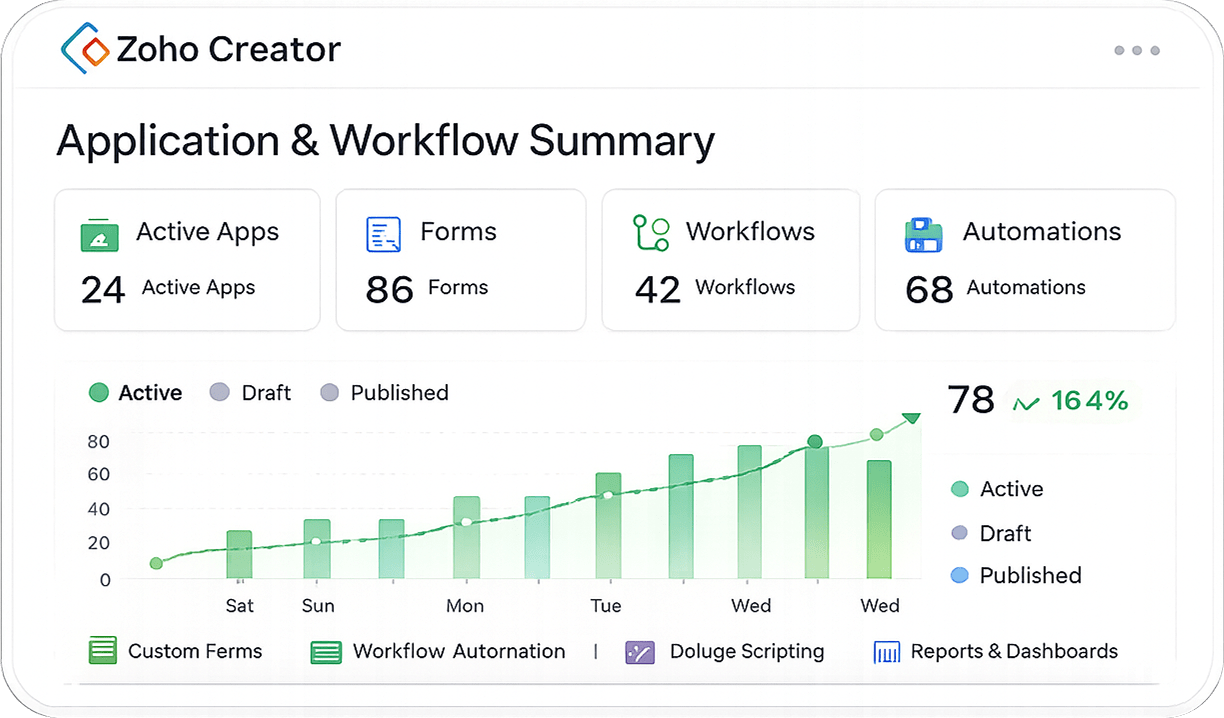
Task: Click the Automations floppy disk icon
Action: click(924, 234)
